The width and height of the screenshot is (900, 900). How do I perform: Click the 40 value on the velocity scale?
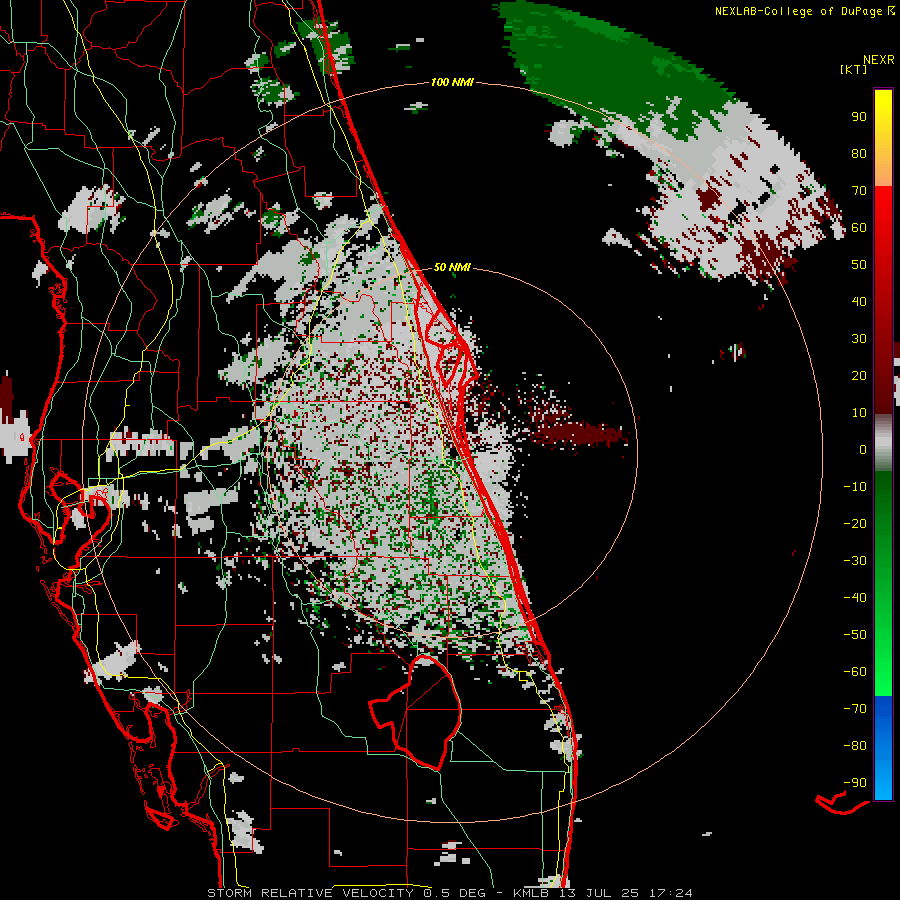[859, 301]
